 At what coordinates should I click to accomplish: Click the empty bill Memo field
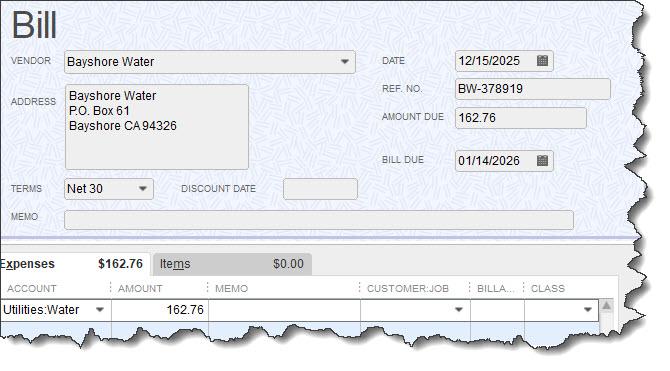[x=319, y=220]
